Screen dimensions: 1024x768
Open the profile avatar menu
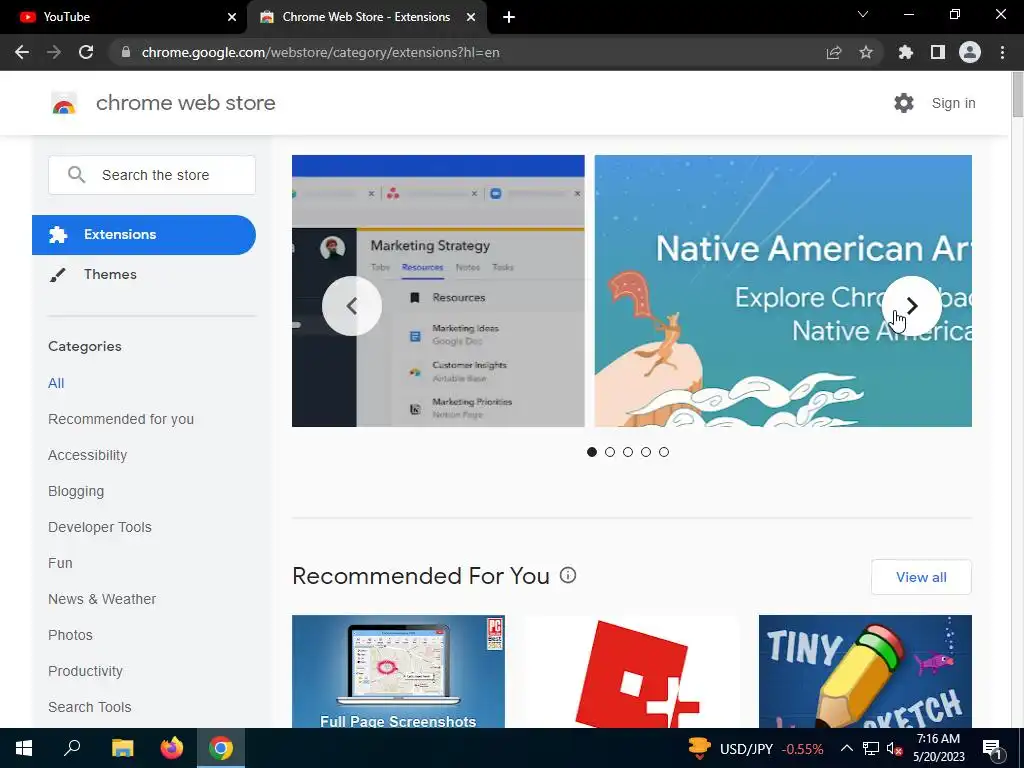(970, 52)
